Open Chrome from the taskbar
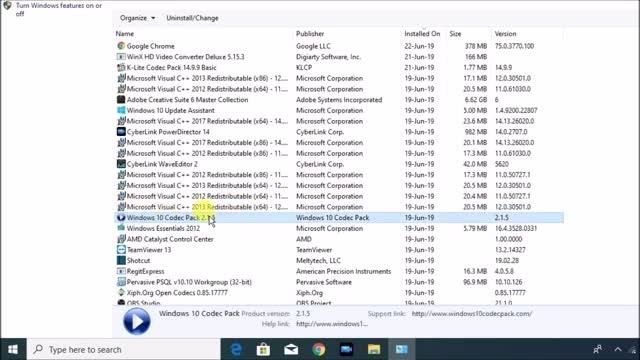The height and width of the screenshot is (360, 640). (319, 349)
